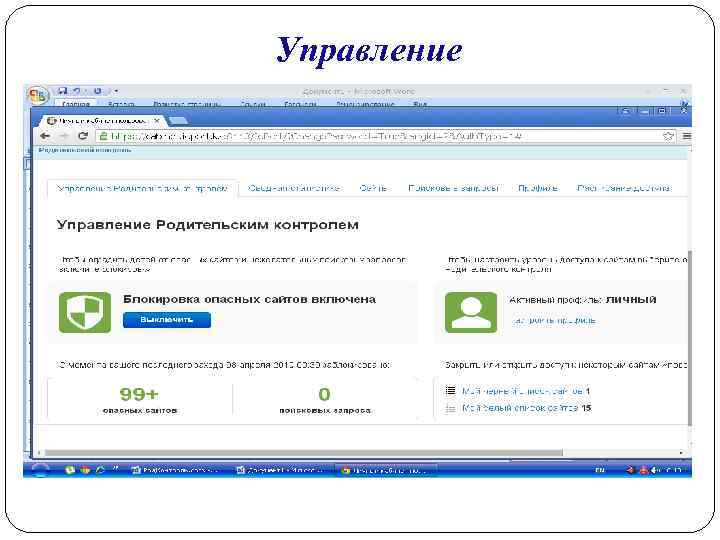Bookmark the page with the star icon
Screen dimensions: 720x540
(668, 136)
